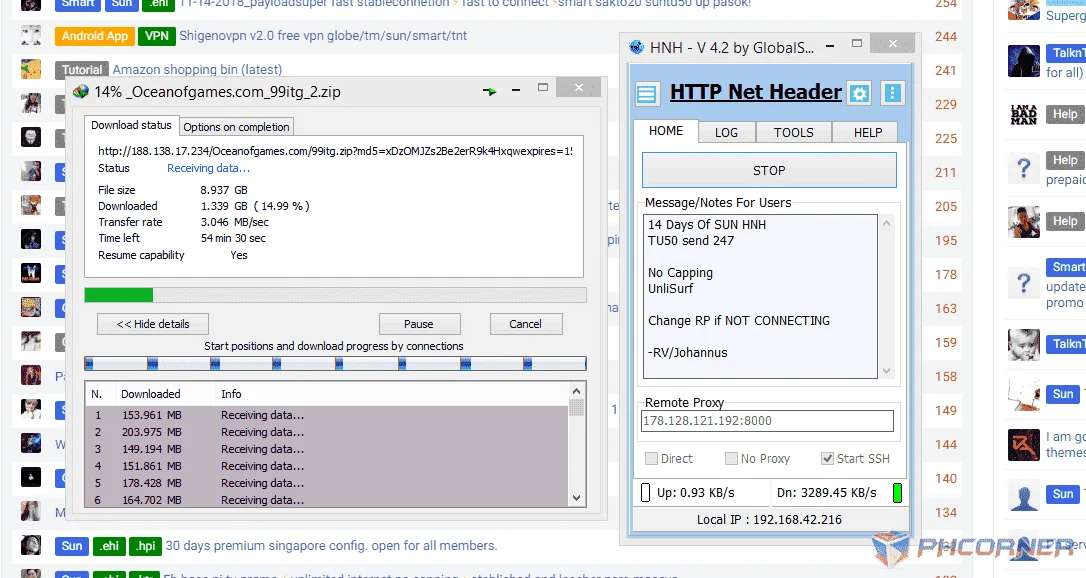Click the download URL text
Screen dimensions: 1086x578
click(x=335, y=151)
